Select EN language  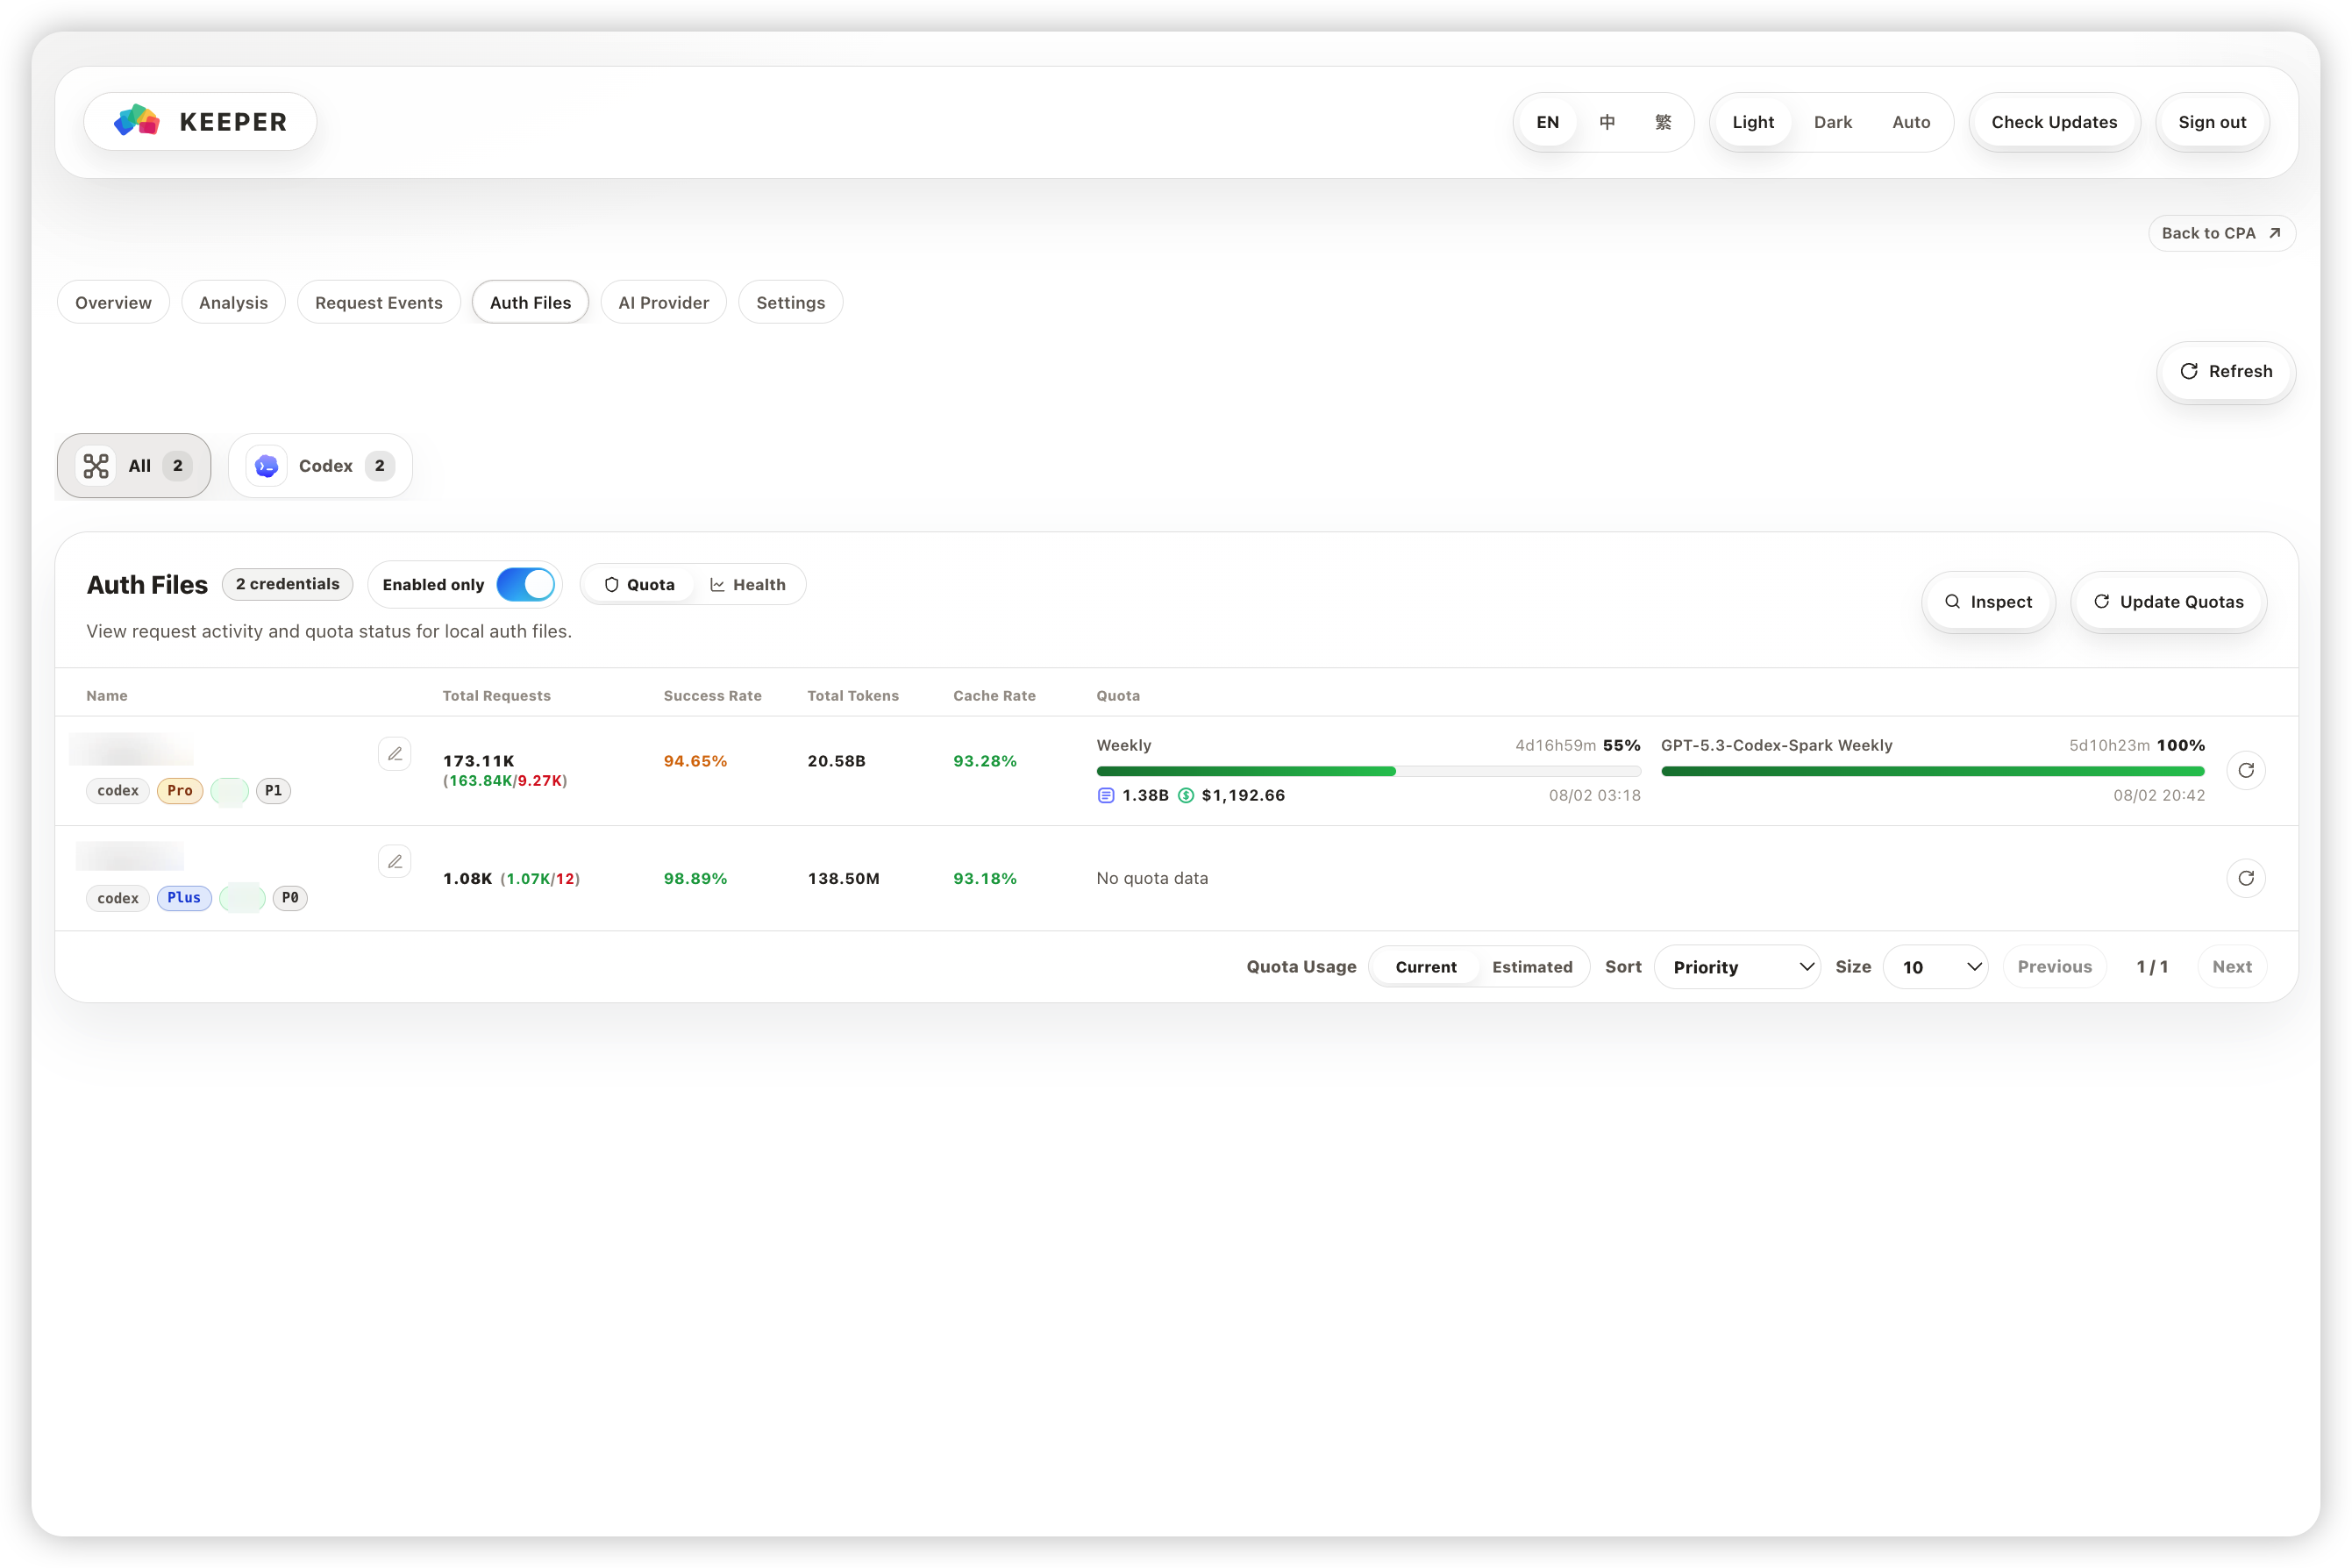click(1547, 122)
